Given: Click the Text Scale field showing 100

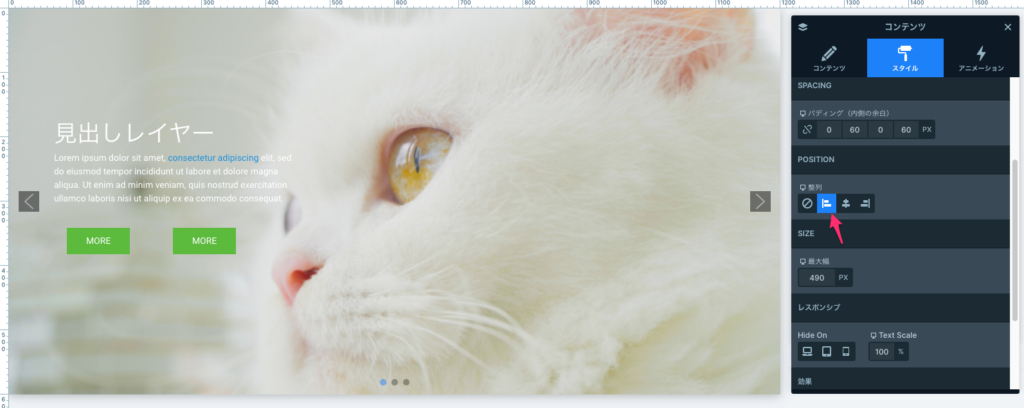Looking at the screenshot, I should pyautogui.click(x=881, y=351).
